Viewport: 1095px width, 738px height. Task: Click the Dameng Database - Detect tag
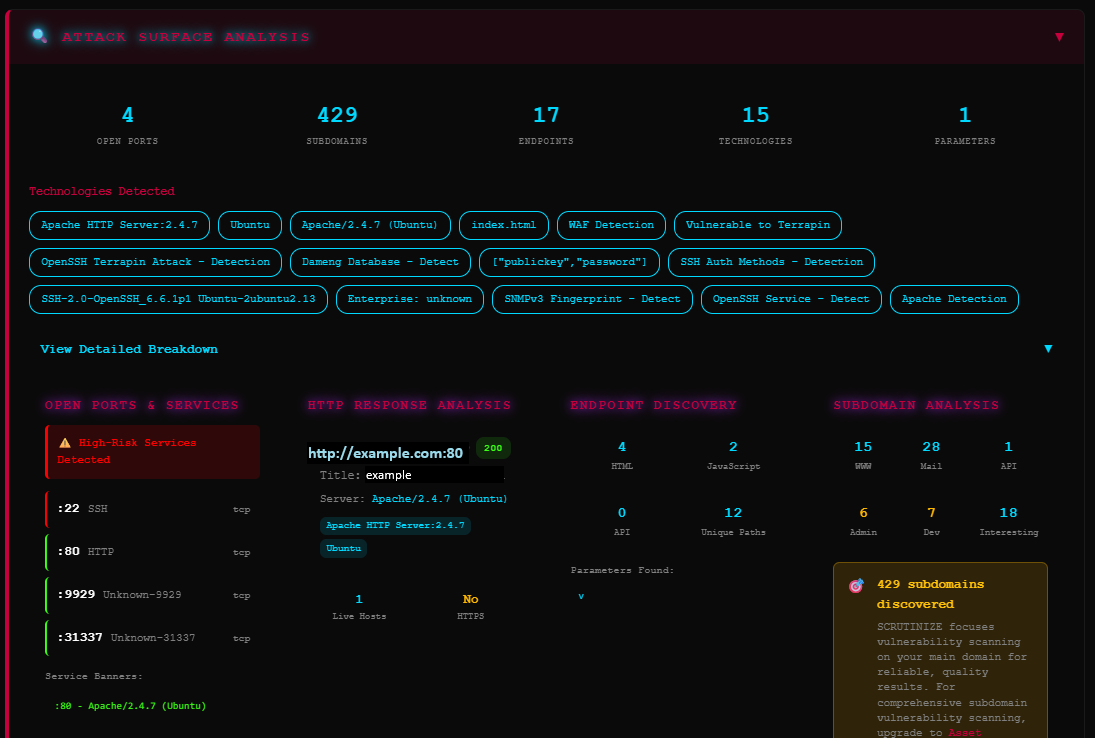coord(380,262)
